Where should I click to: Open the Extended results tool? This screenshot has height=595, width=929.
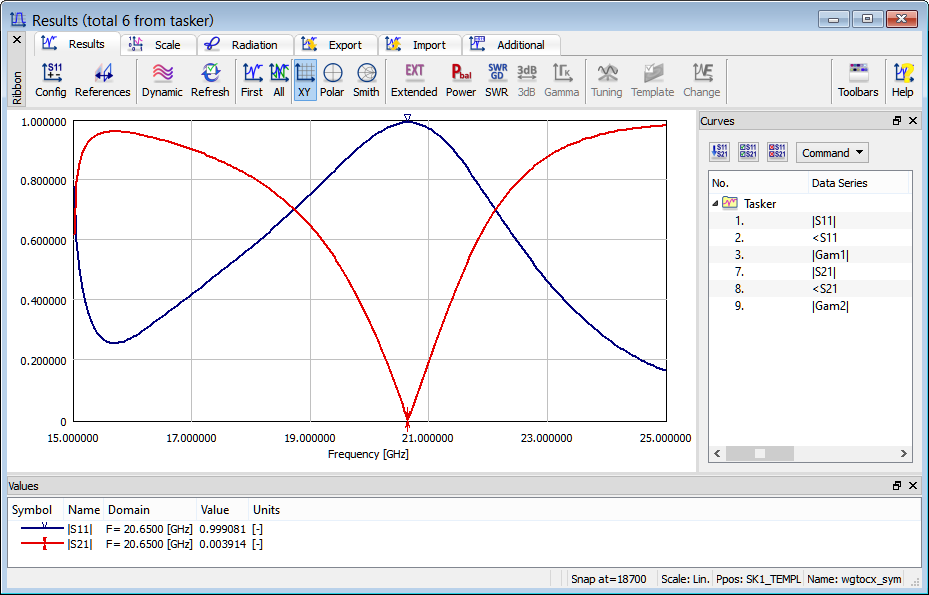point(414,80)
